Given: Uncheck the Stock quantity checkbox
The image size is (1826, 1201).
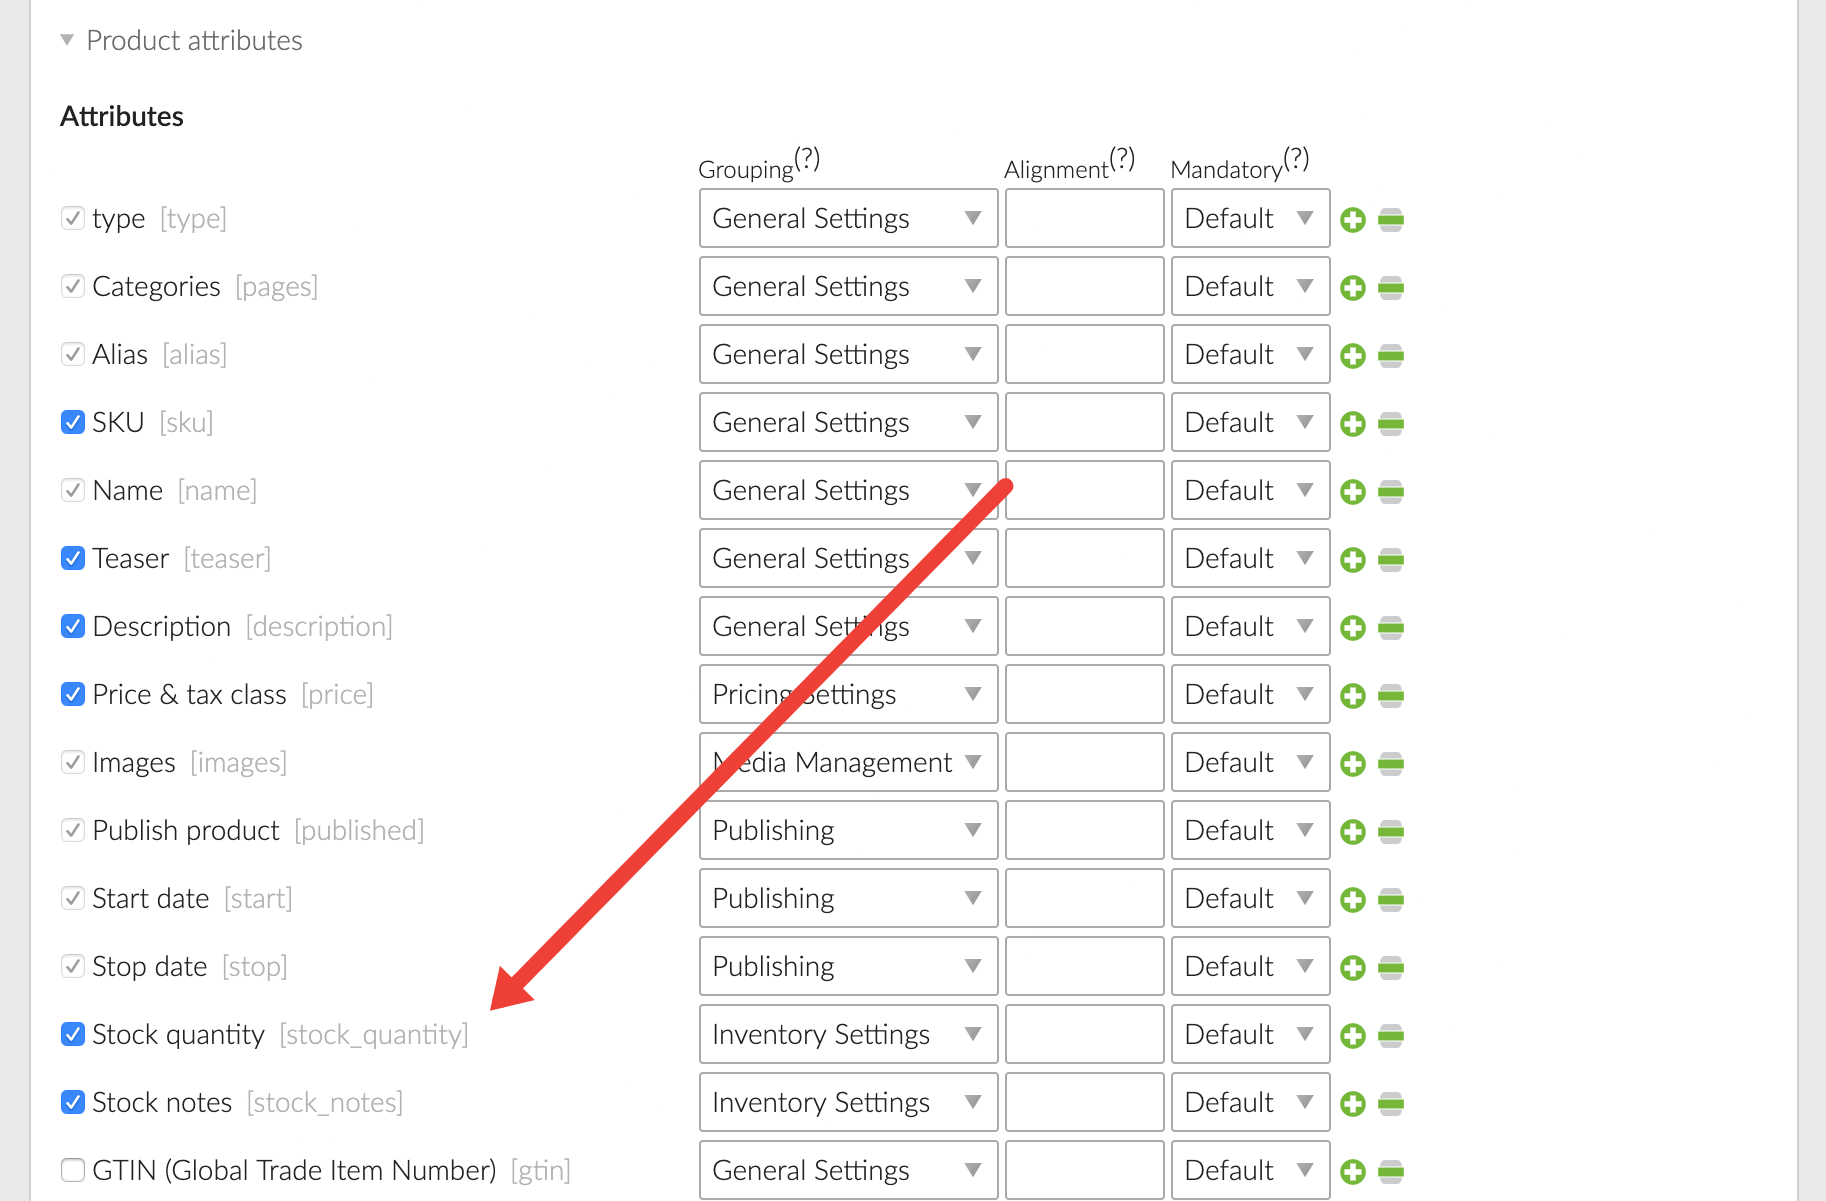Looking at the screenshot, I should [x=72, y=1034].
